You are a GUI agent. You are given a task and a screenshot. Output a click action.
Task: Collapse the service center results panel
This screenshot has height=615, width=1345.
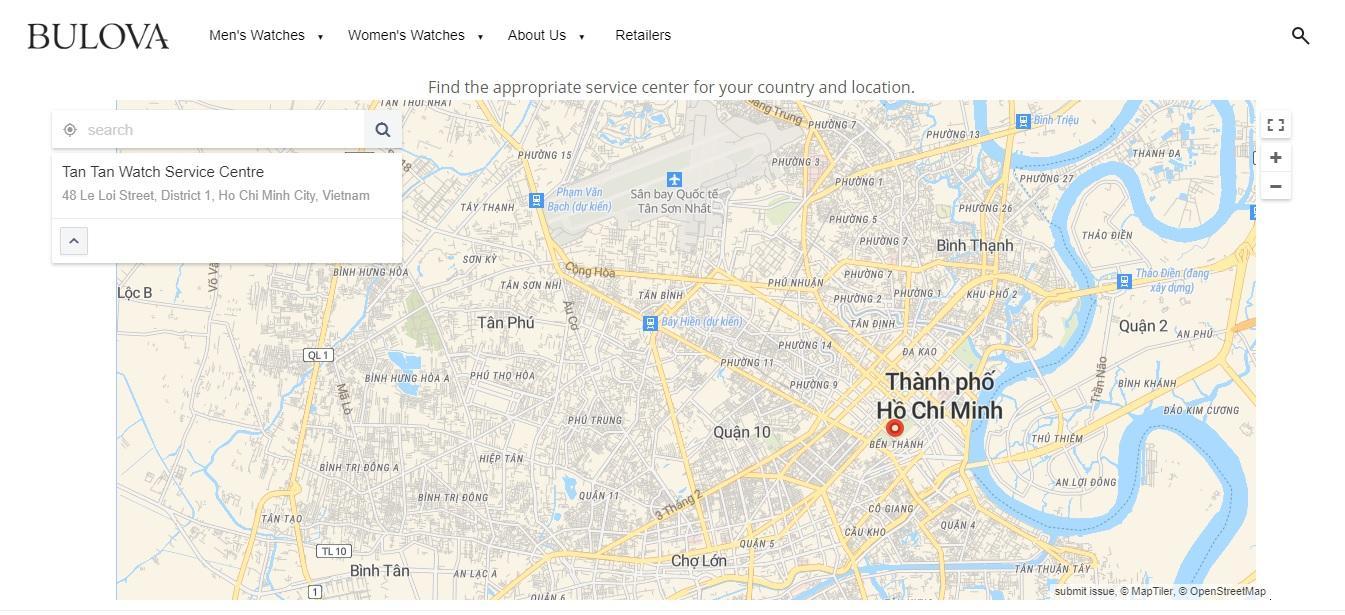(x=74, y=241)
